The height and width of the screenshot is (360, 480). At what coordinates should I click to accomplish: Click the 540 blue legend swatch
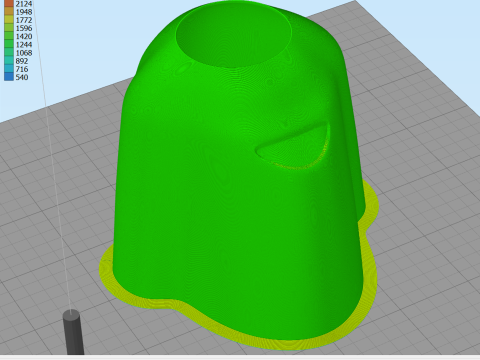coord(9,77)
